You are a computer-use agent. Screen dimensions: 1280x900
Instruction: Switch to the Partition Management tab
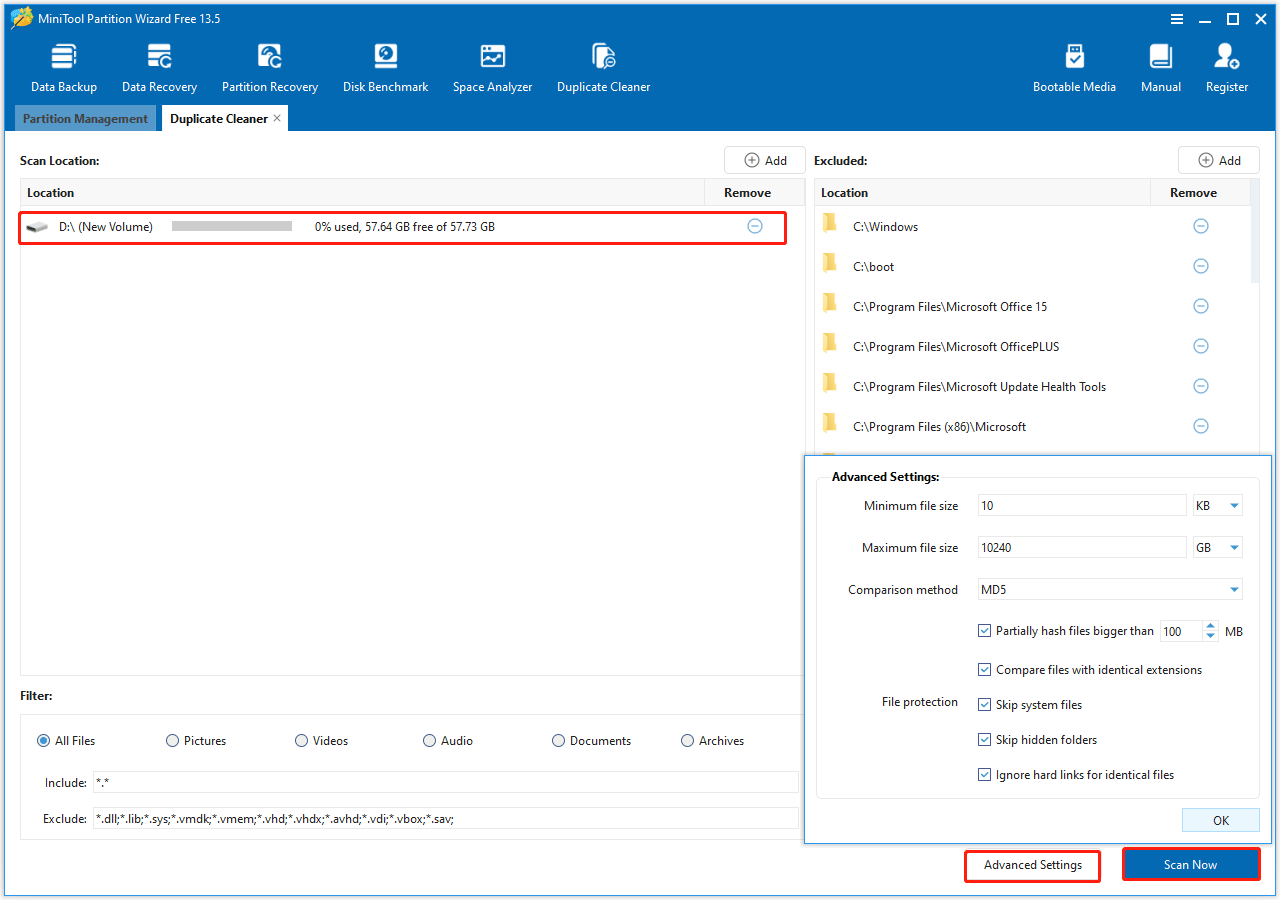click(x=85, y=118)
